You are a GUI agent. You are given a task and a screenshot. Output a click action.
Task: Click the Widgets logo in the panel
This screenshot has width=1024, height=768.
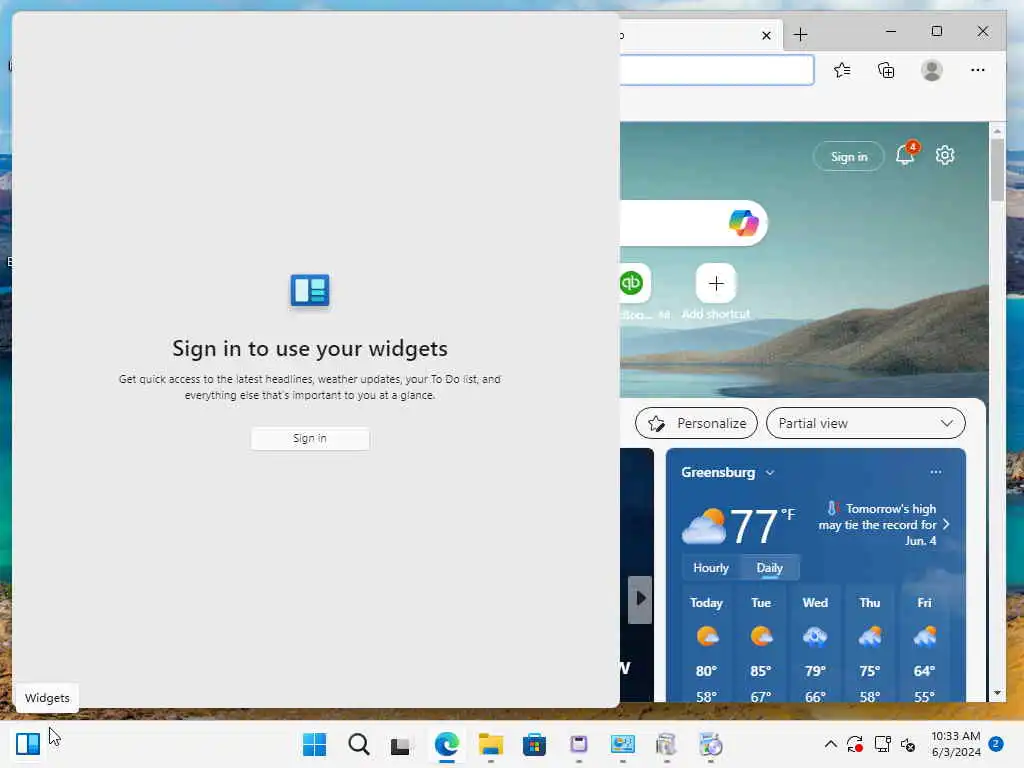[310, 291]
